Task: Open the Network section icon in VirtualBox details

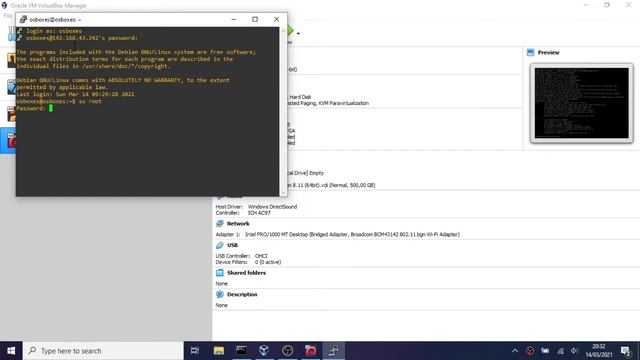Action: (x=220, y=224)
